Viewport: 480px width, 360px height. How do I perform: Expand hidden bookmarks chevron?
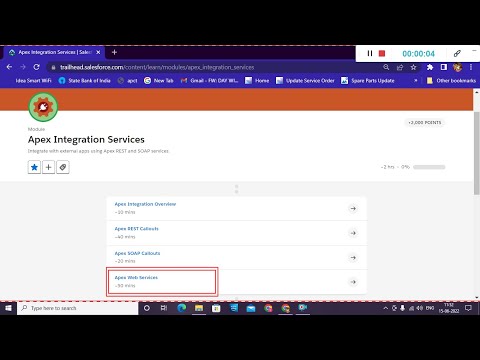point(415,81)
